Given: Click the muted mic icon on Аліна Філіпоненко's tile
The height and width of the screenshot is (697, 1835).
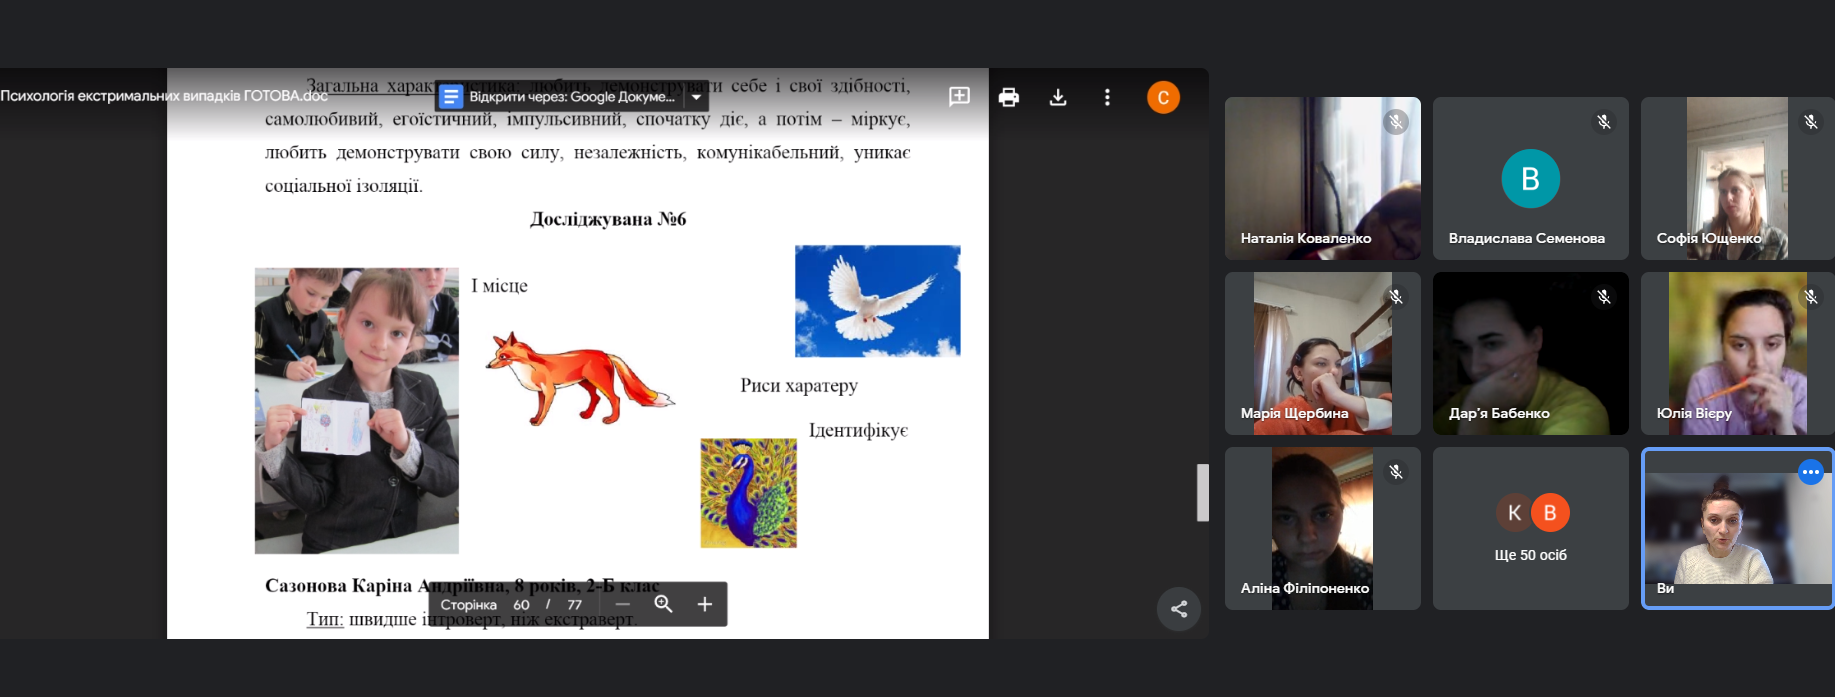Looking at the screenshot, I should pos(1396,472).
